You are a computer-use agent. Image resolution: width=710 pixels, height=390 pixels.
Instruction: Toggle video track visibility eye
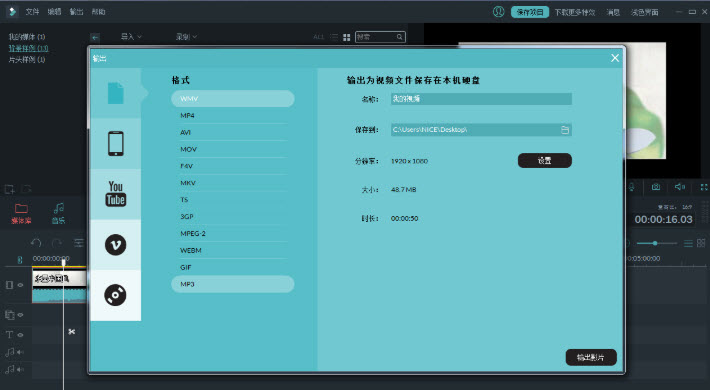point(20,285)
